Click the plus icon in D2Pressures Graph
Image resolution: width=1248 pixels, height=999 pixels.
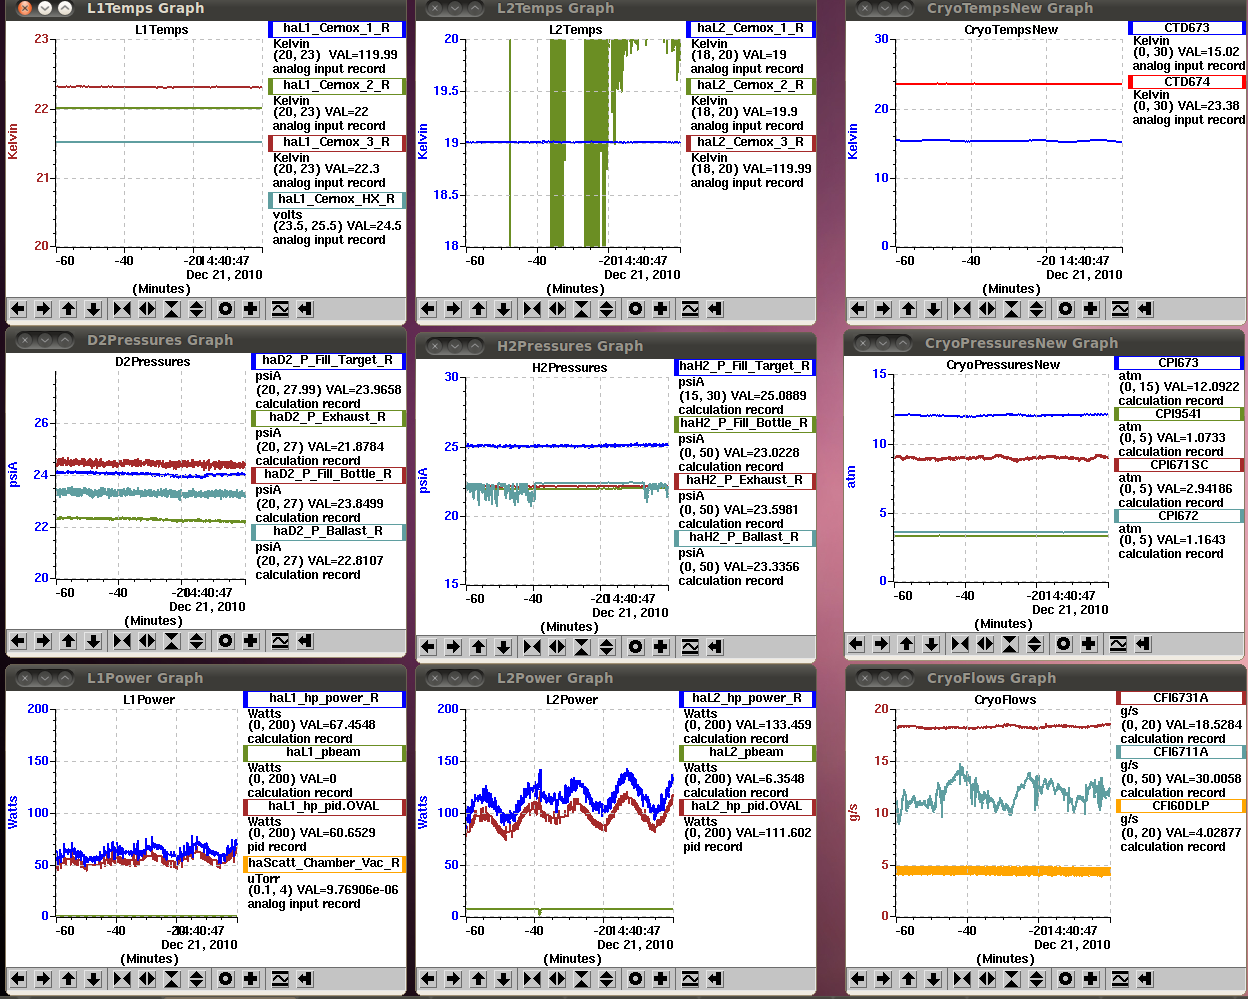tap(251, 641)
